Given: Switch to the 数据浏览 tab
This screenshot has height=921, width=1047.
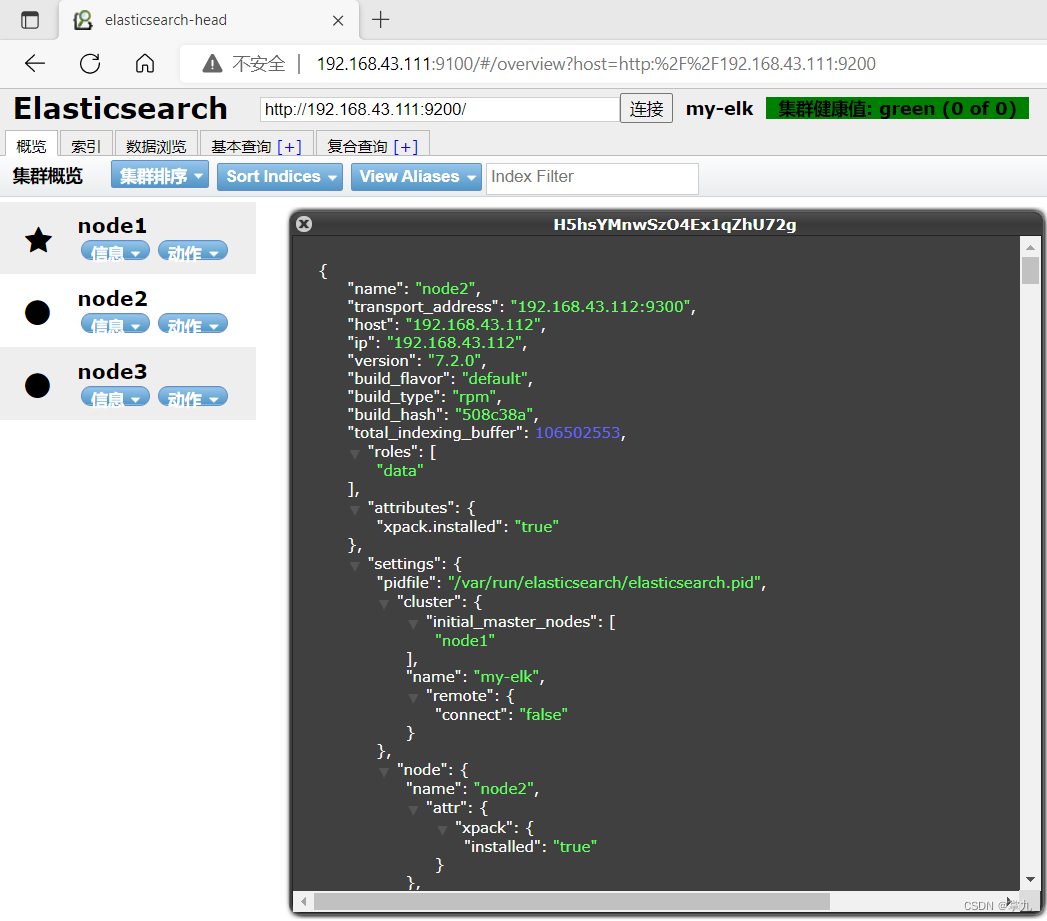Looking at the screenshot, I should [156, 146].
